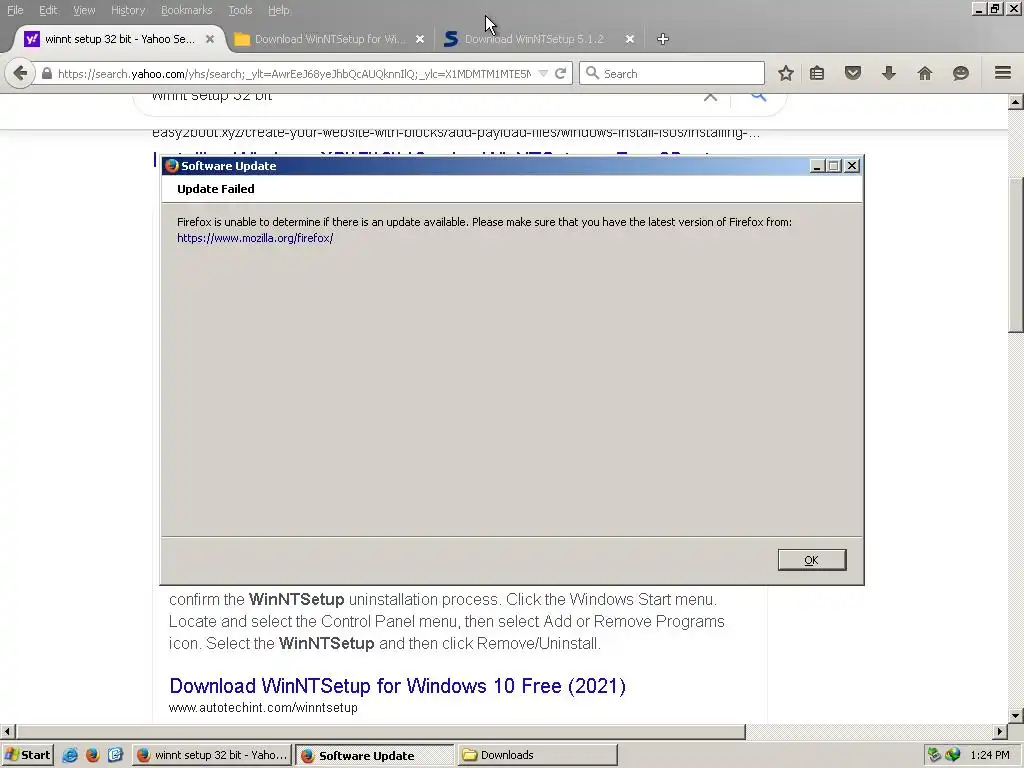The width and height of the screenshot is (1024, 768).
Task: Click the first system tray icon
Action: (x=934, y=755)
